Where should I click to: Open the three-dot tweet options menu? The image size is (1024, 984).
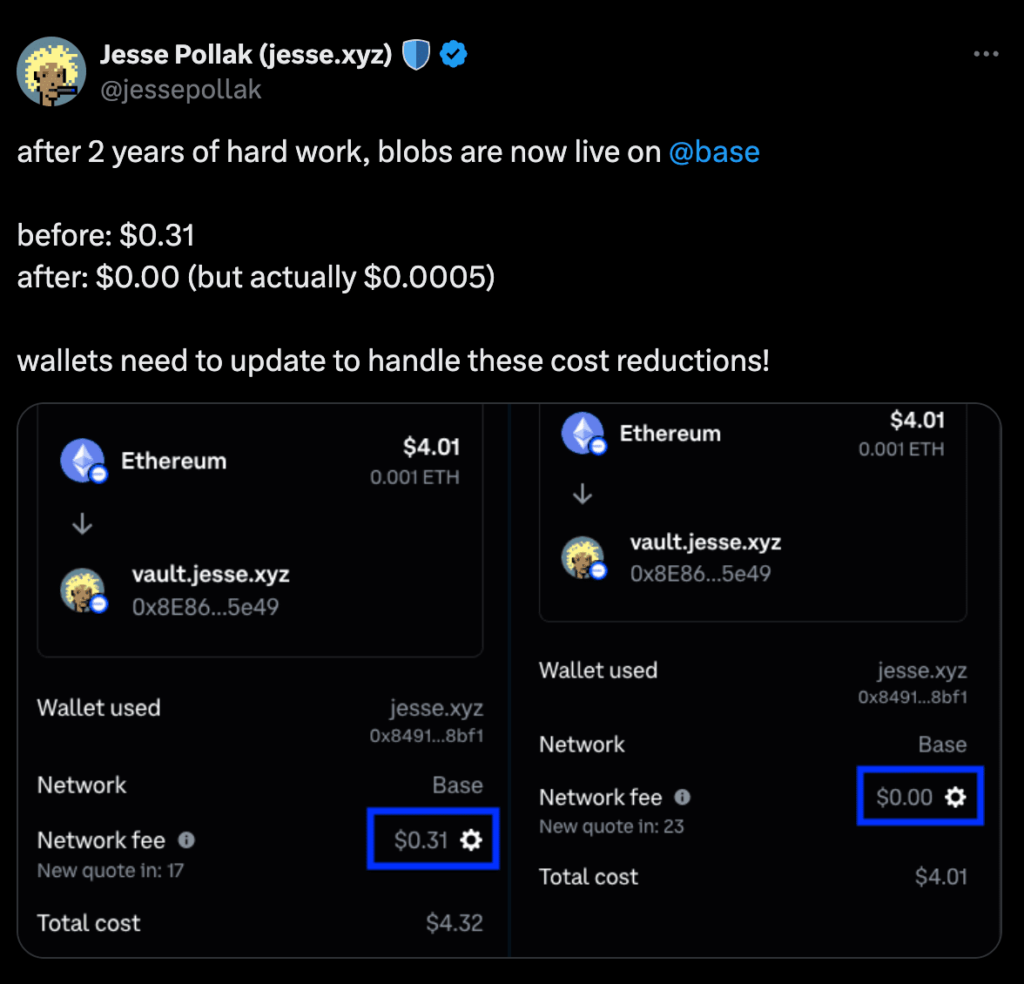point(986,55)
